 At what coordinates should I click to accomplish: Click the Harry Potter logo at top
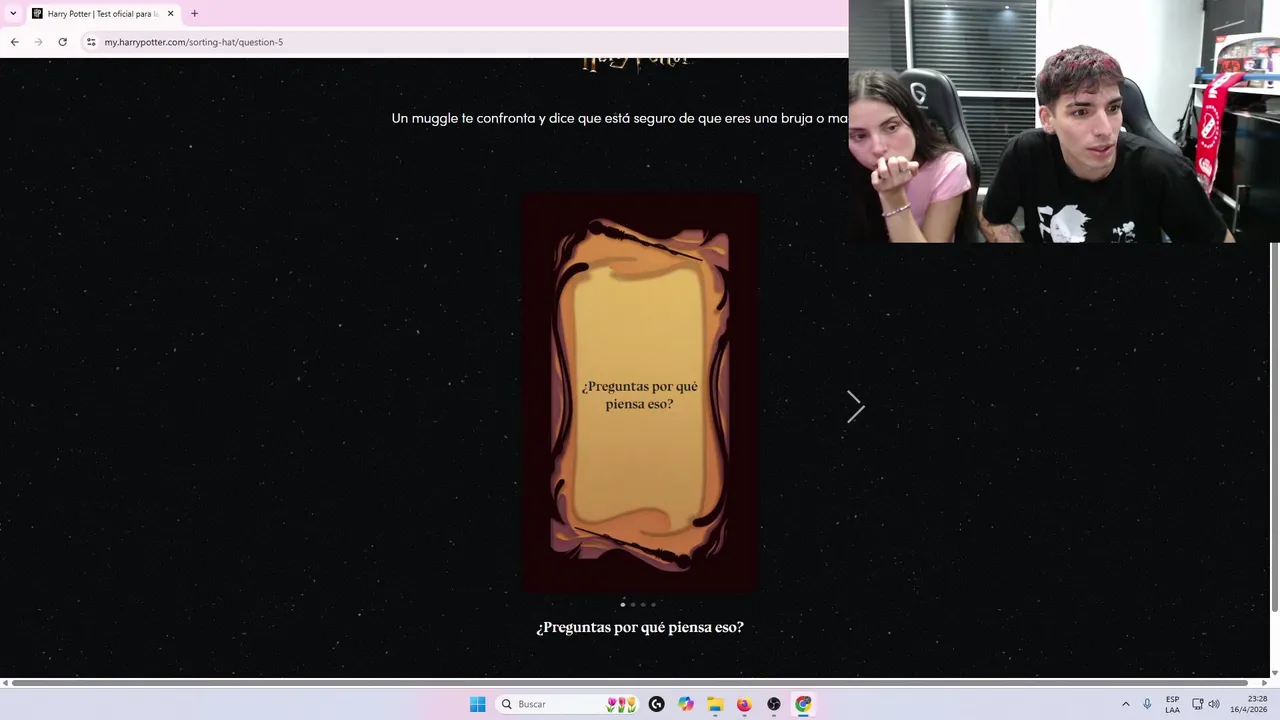click(637, 64)
